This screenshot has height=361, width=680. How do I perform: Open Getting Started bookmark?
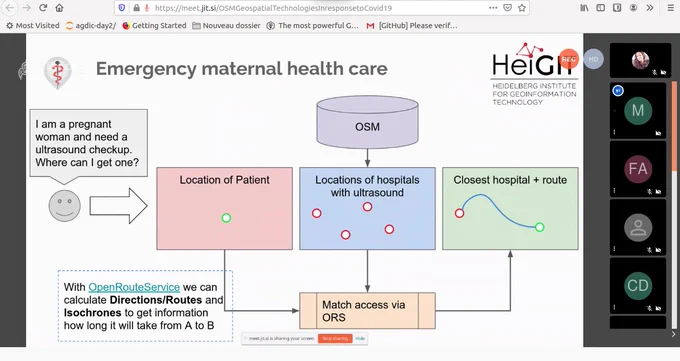point(154,26)
